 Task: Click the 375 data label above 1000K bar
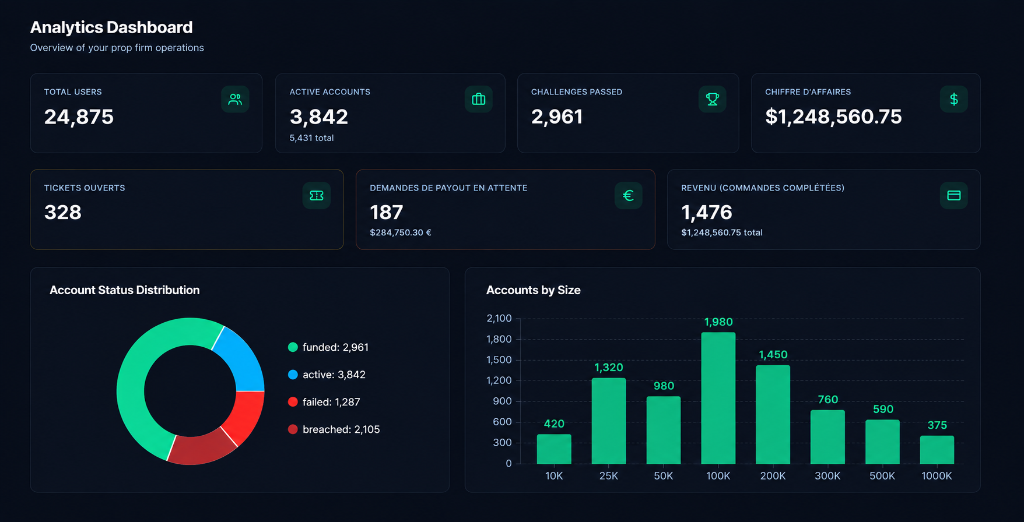tap(937, 426)
